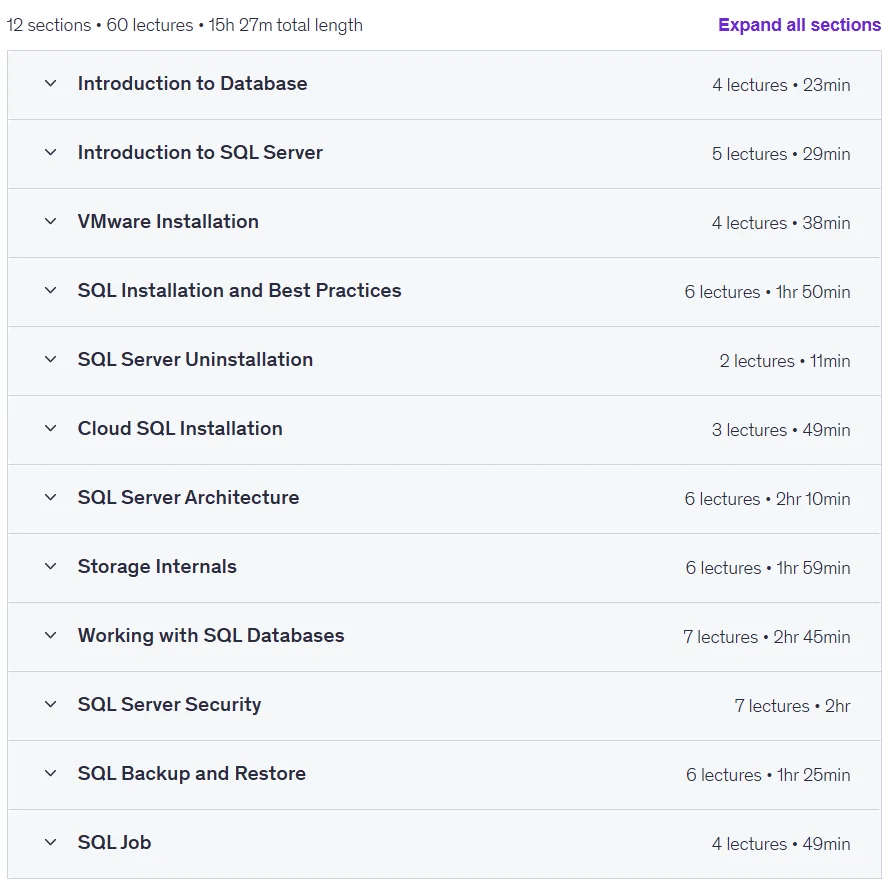
Task: Click the SQL Server Security title
Action: [170, 704]
